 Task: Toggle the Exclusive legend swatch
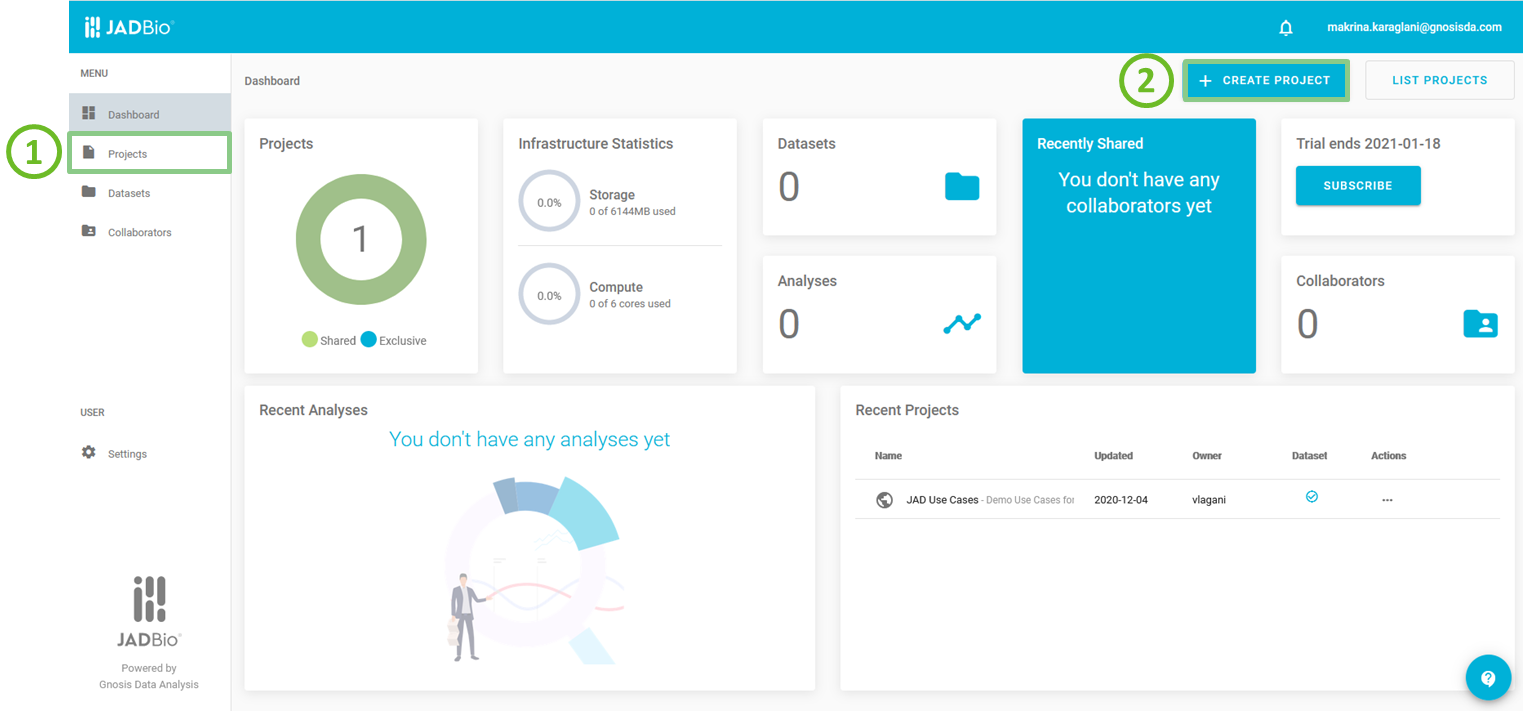pyautogui.click(x=368, y=340)
